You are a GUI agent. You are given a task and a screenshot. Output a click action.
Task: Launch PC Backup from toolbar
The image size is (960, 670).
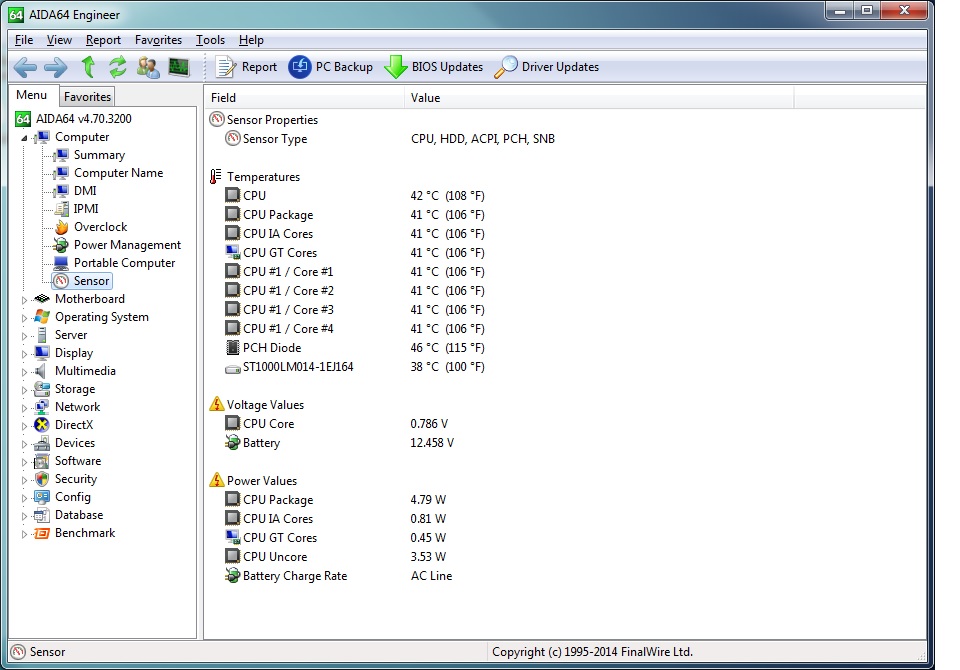331,67
